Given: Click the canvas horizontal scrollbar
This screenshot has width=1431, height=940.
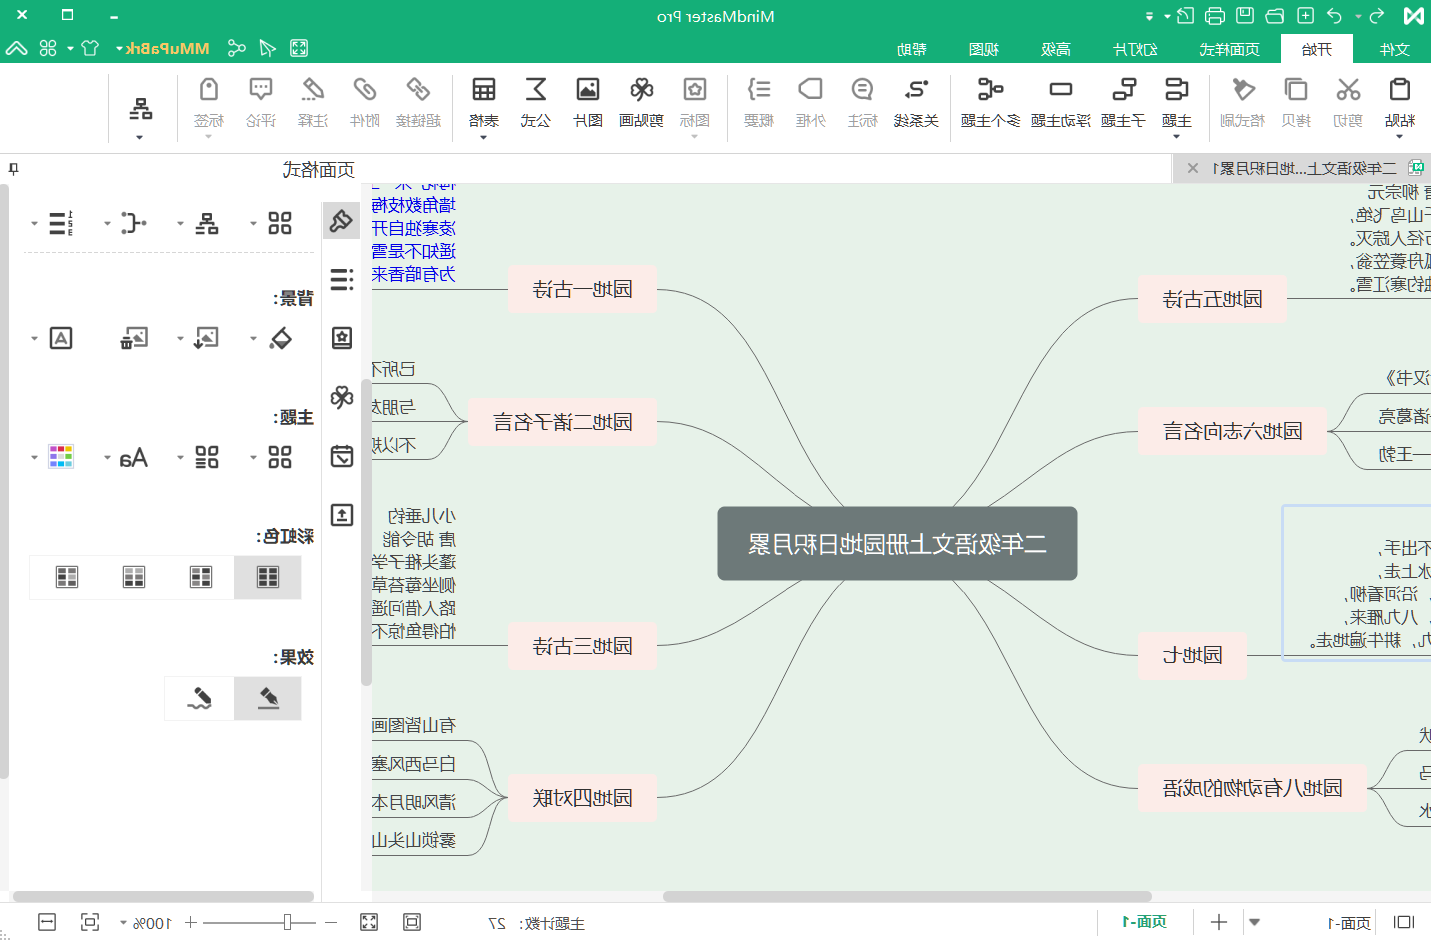Looking at the screenshot, I should tap(907, 896).
